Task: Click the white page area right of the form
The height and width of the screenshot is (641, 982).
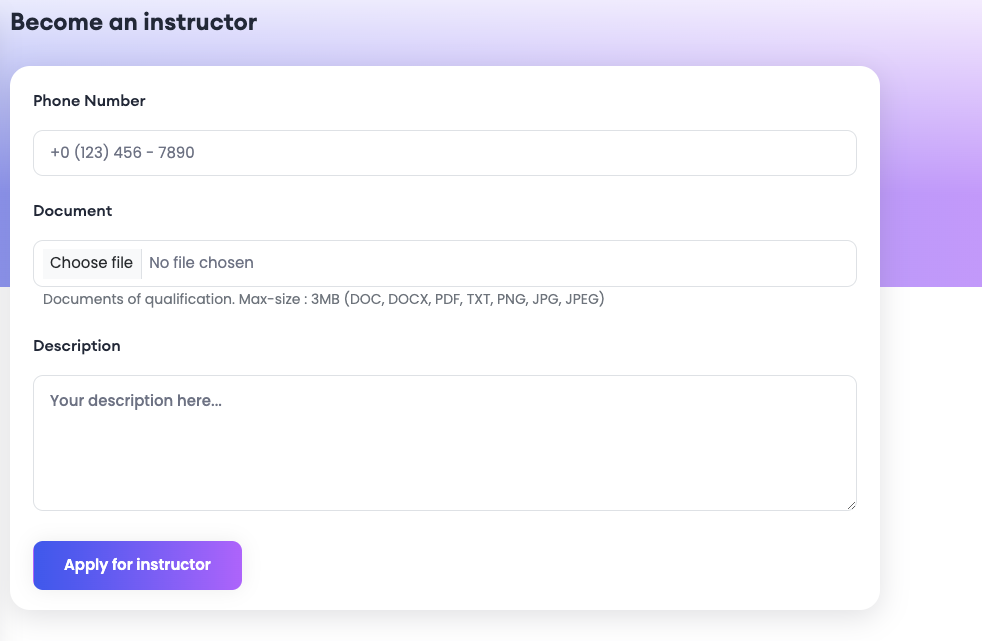Action: 930,450
